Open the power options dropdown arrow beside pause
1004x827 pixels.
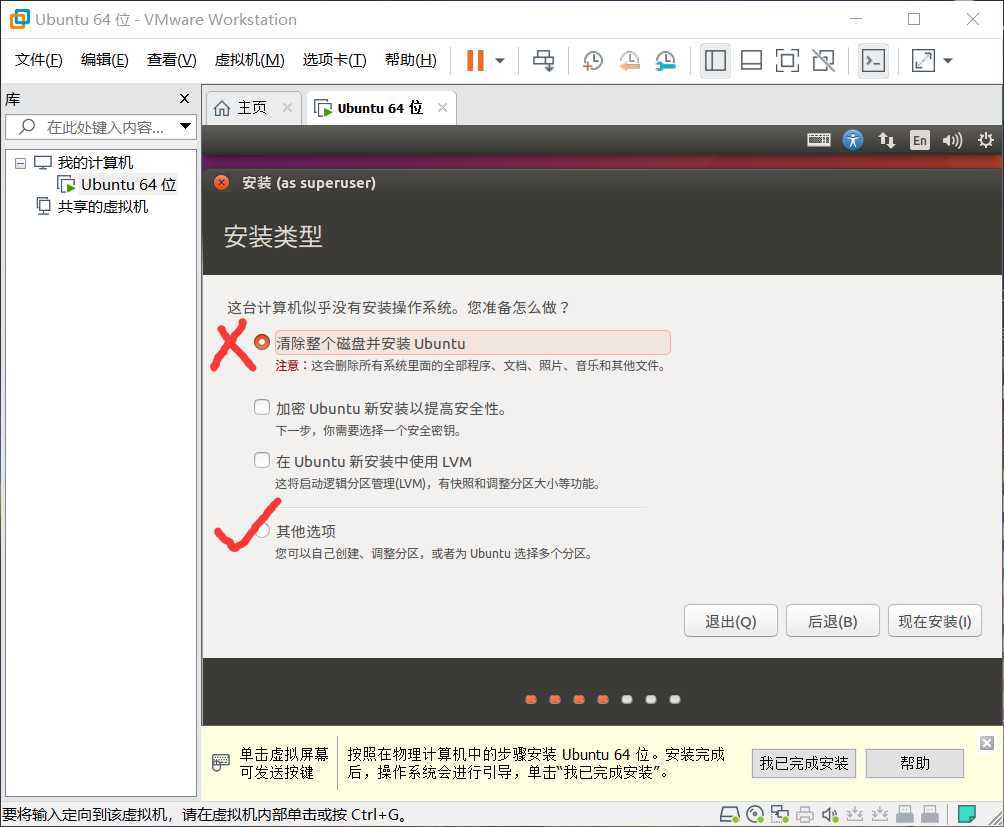[500, 61]
